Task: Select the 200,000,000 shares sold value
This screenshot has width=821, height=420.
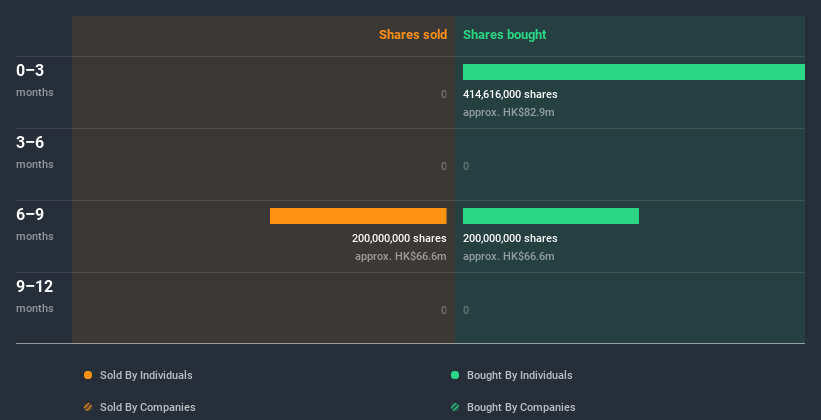Action: 399,238
